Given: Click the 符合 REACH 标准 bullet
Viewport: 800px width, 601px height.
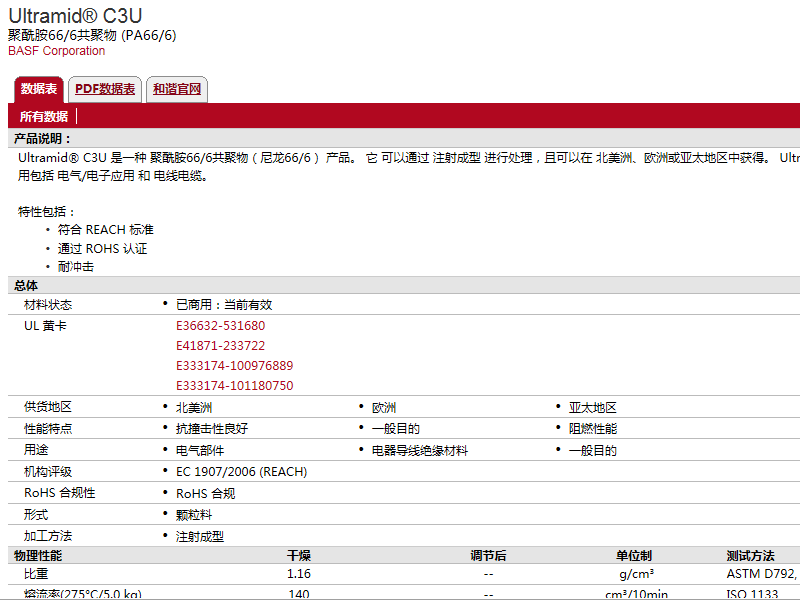Looking at the screenshot, I should [x=106, y=230].
